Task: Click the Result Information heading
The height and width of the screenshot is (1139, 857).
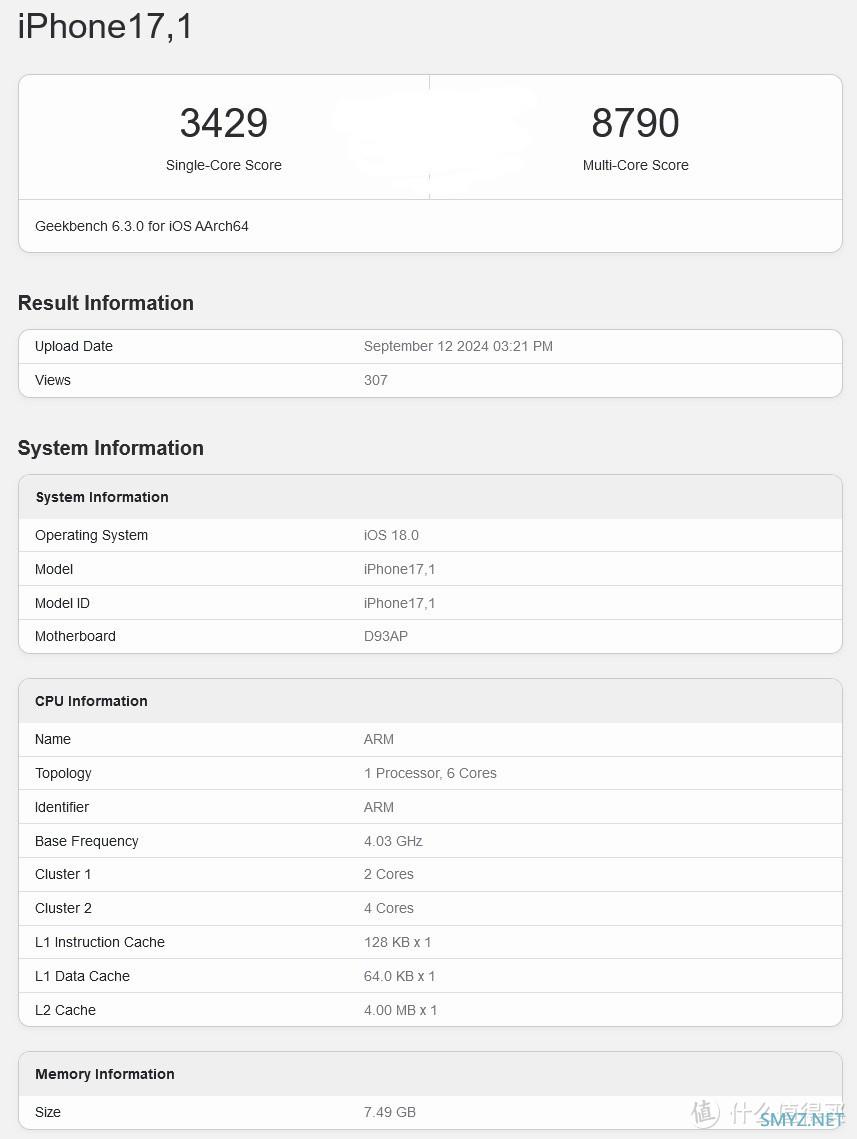Action: (x=106, y=303)
